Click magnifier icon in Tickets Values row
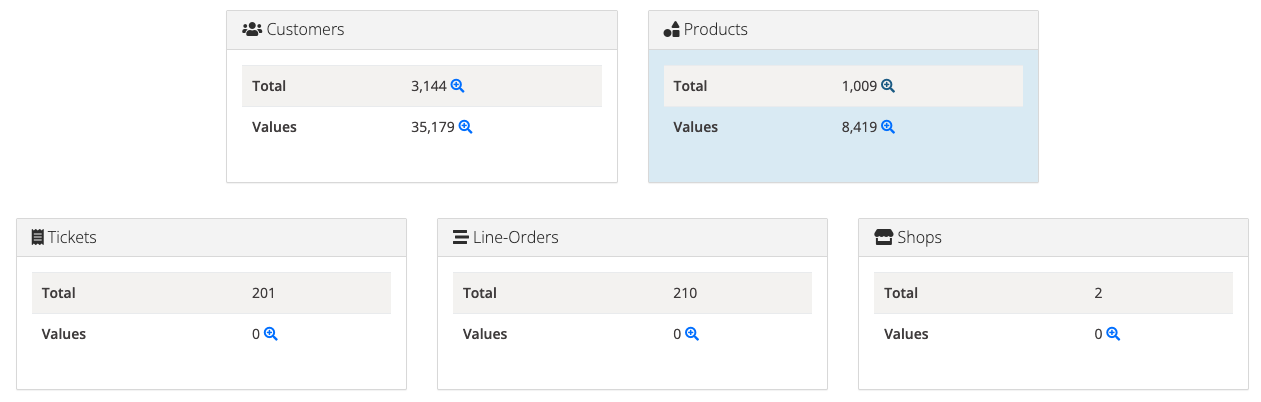1261x402 pixels. [270, 334]
